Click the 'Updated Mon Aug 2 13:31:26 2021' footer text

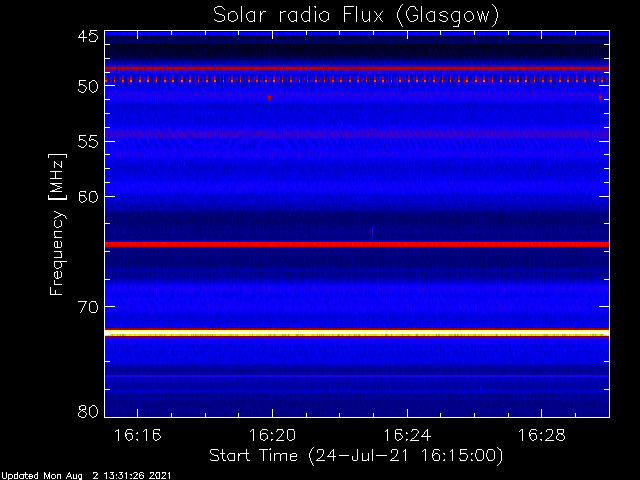point(86,476)
